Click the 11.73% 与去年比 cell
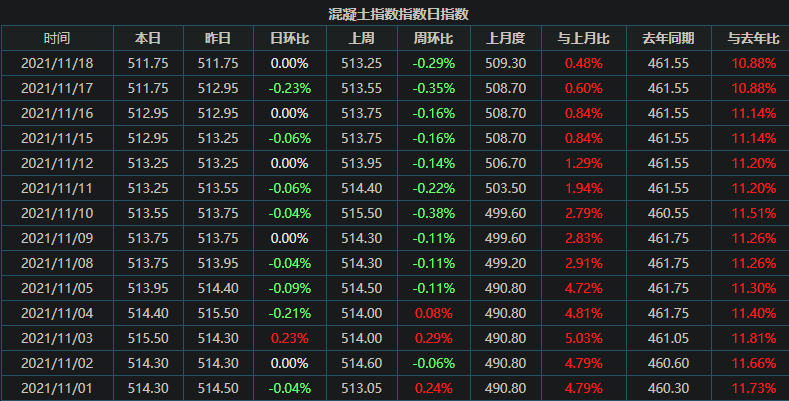Screen dimensions: 789x401 (x=753, y=388)
